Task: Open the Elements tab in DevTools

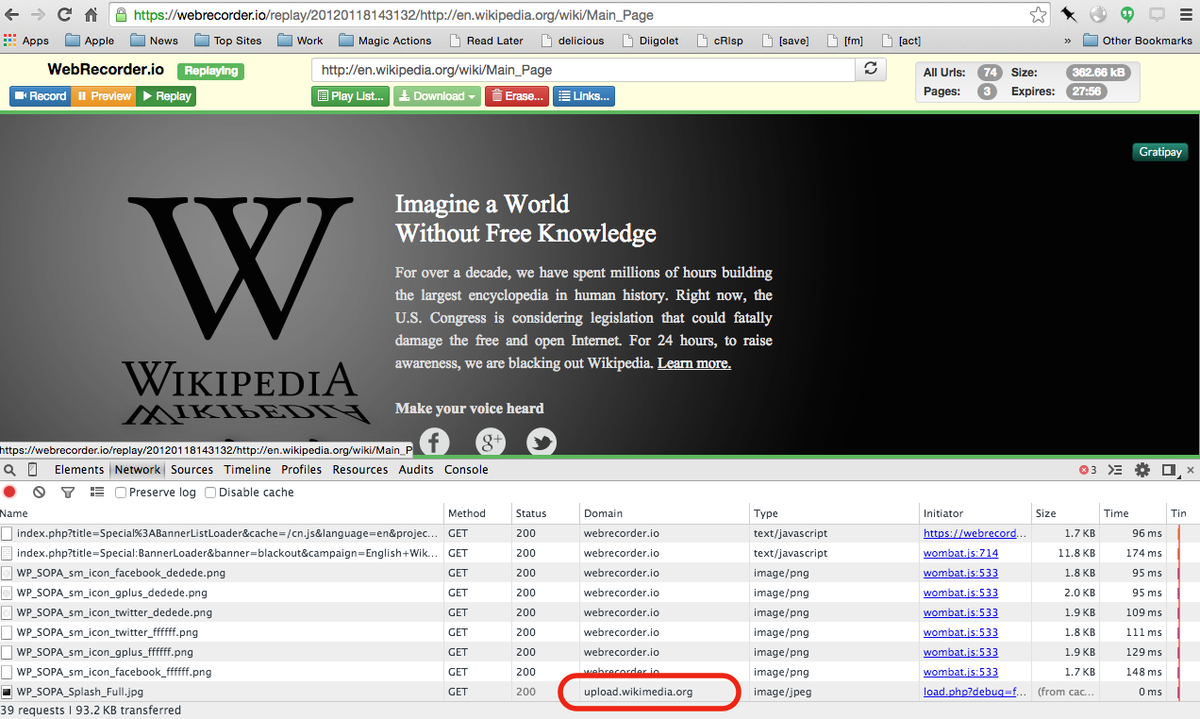Action: tap(79, 470)
